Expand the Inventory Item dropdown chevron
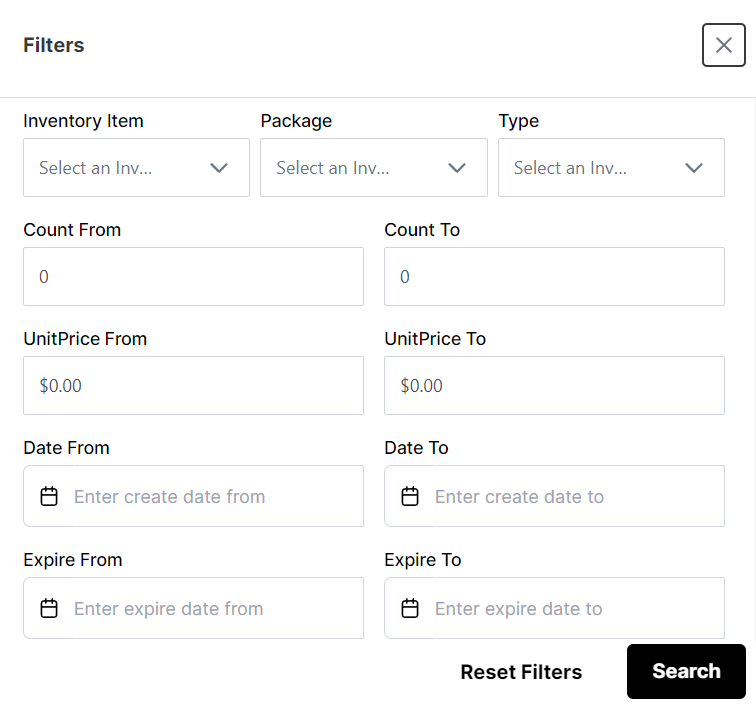Image resolution: width=756 pixels, height=715 pixels. point(219,168)
